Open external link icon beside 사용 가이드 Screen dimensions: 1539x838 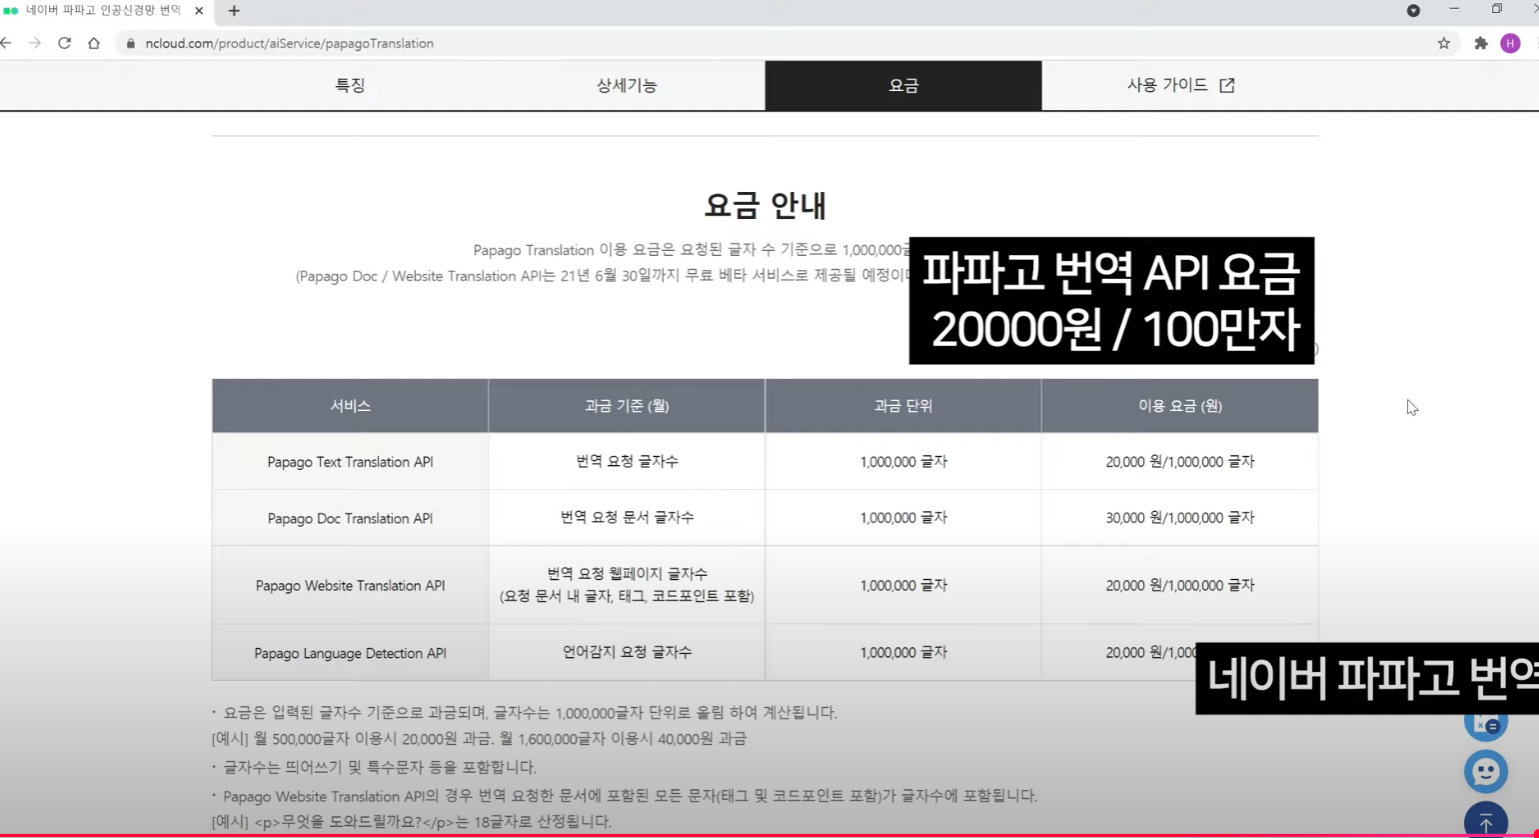pyautogui.click(x=1227, y=86)
